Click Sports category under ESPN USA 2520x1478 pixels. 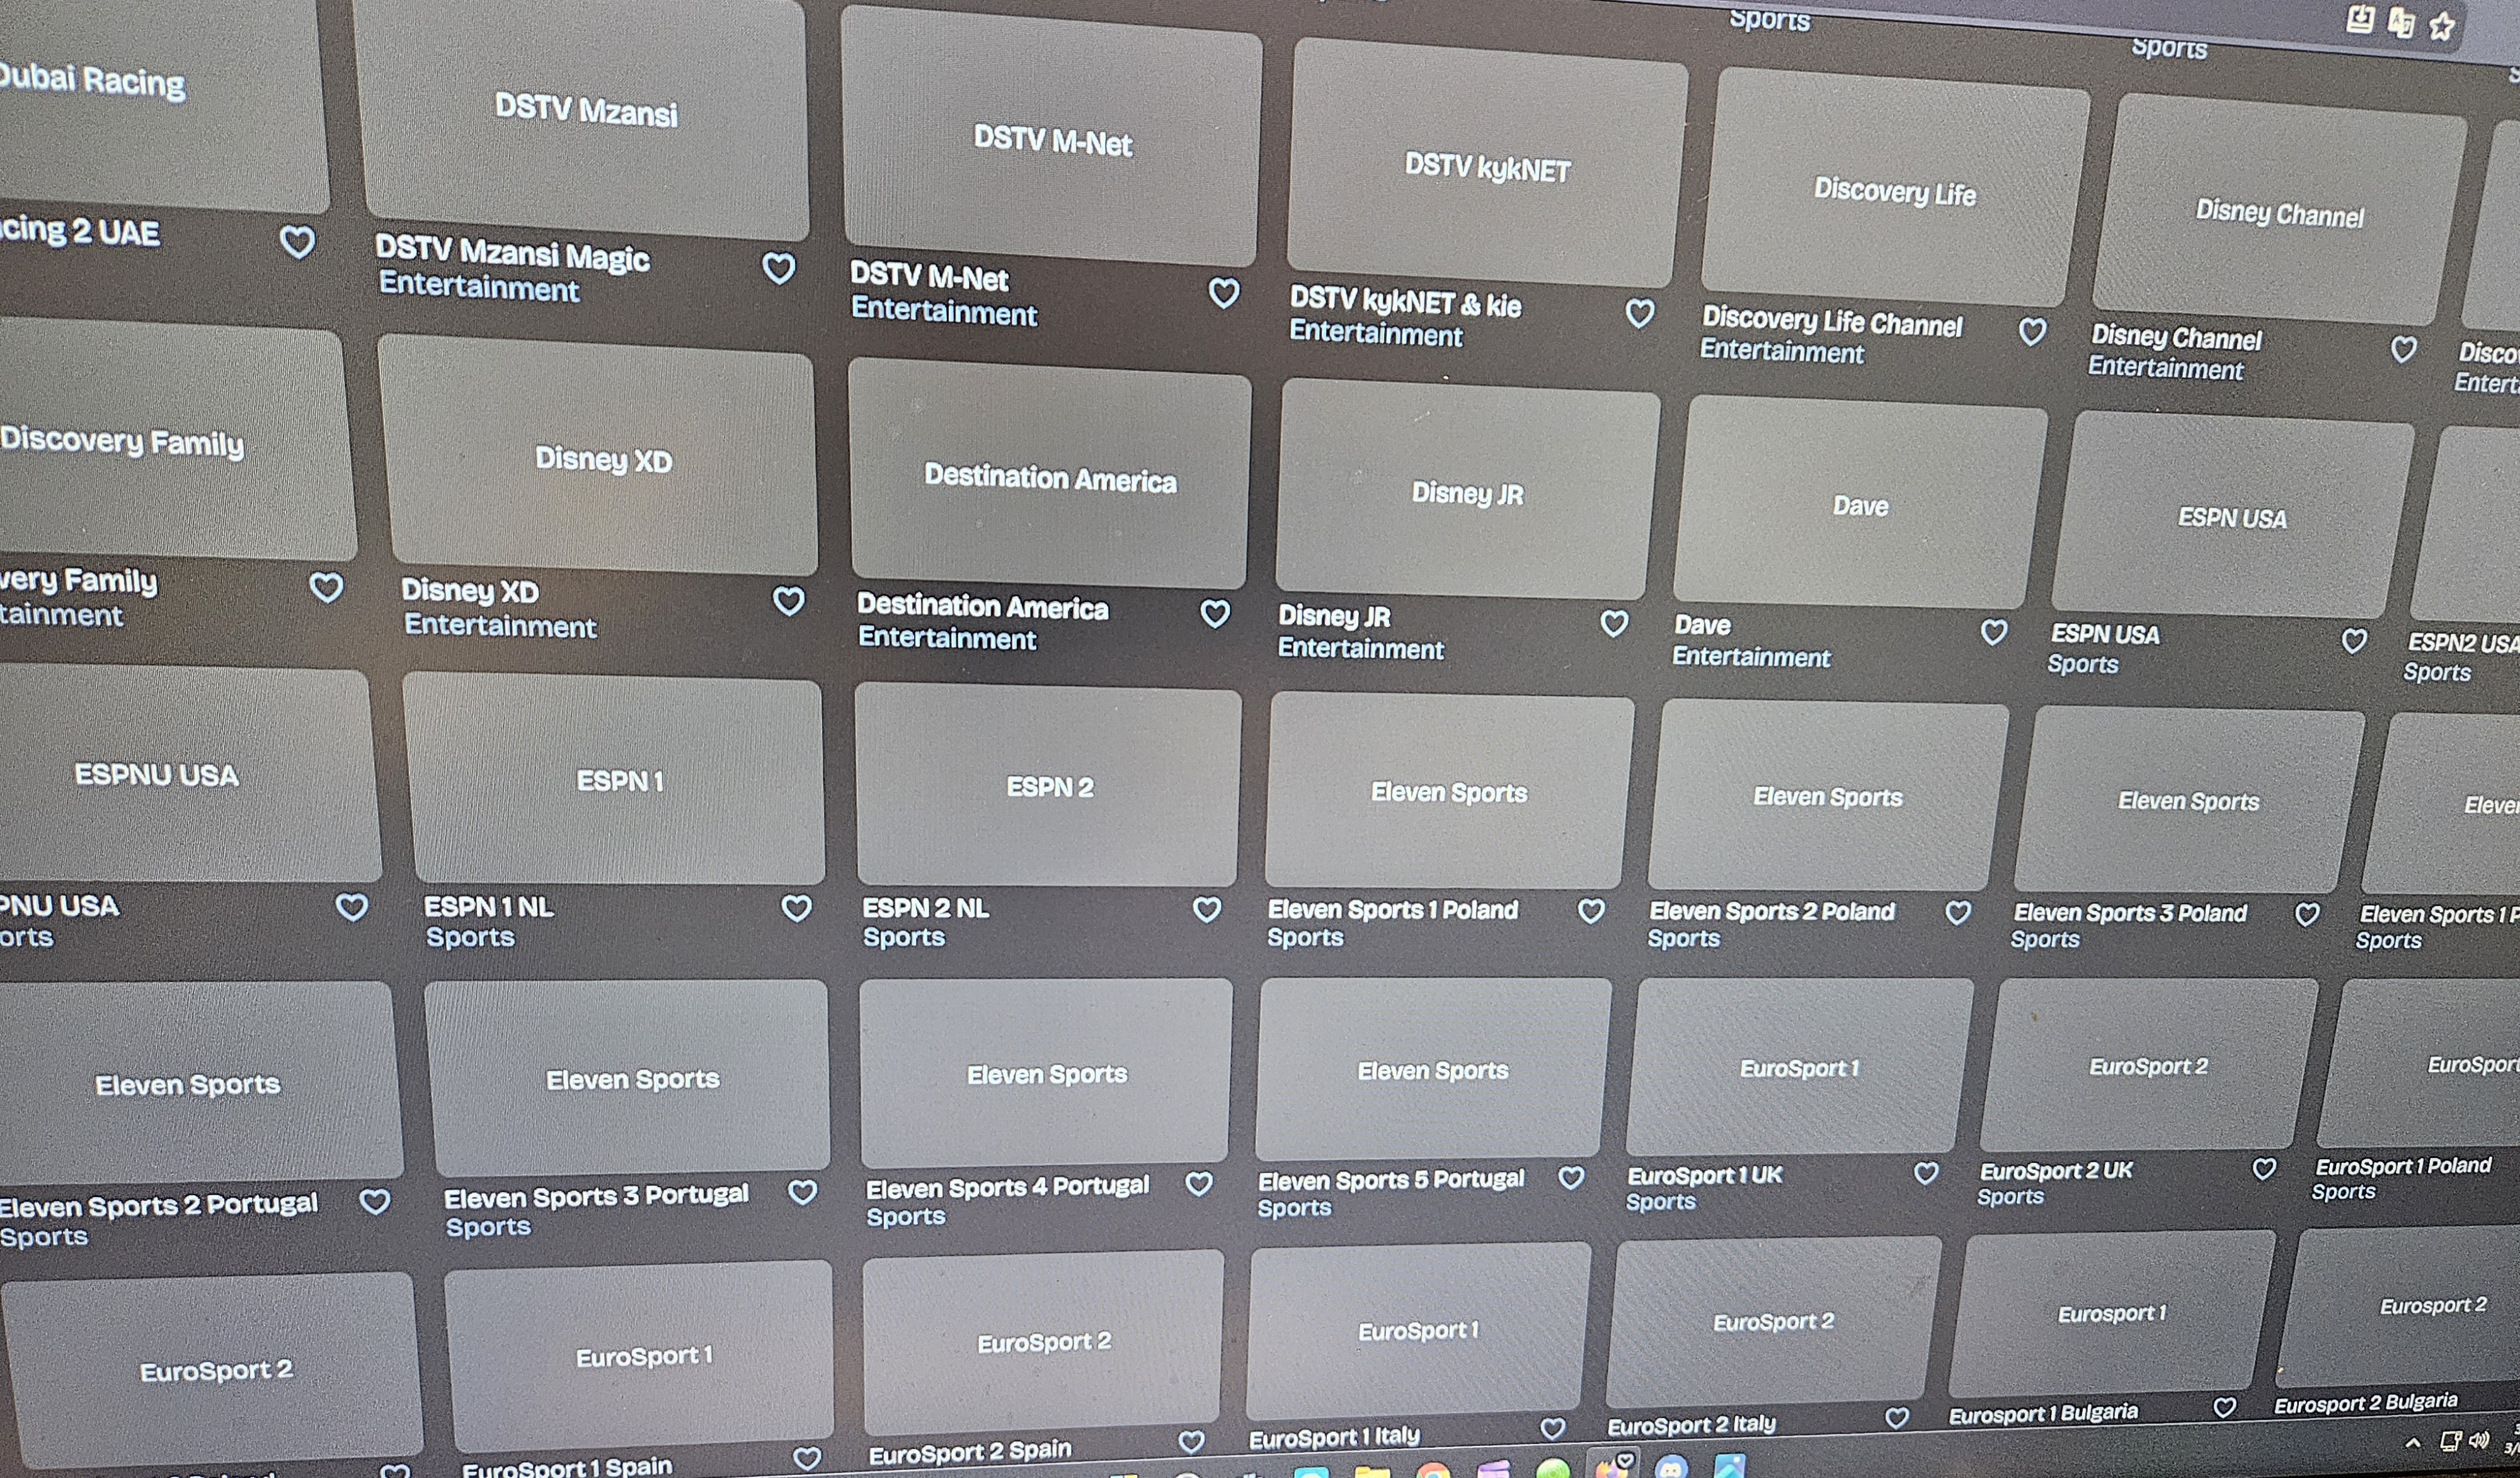coord(2083,664)
